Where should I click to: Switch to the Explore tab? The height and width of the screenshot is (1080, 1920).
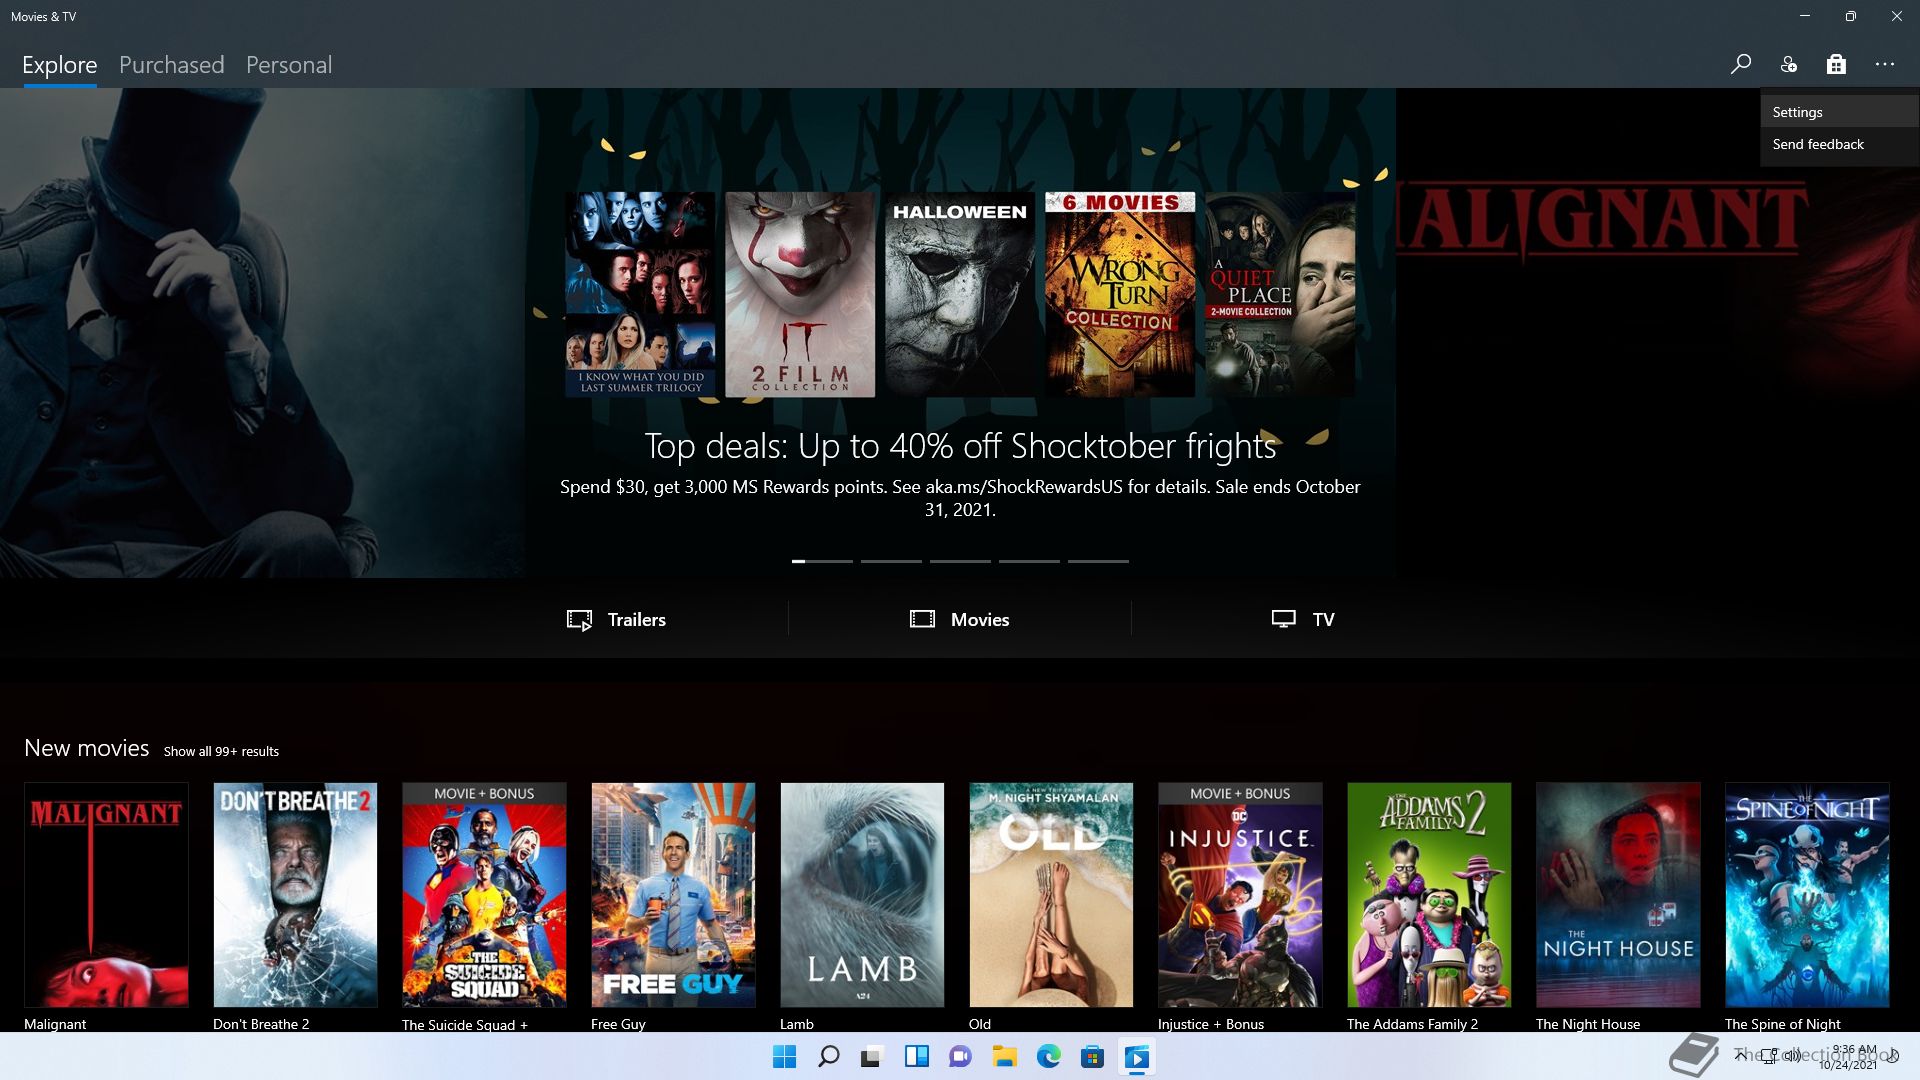pos(60,65)
